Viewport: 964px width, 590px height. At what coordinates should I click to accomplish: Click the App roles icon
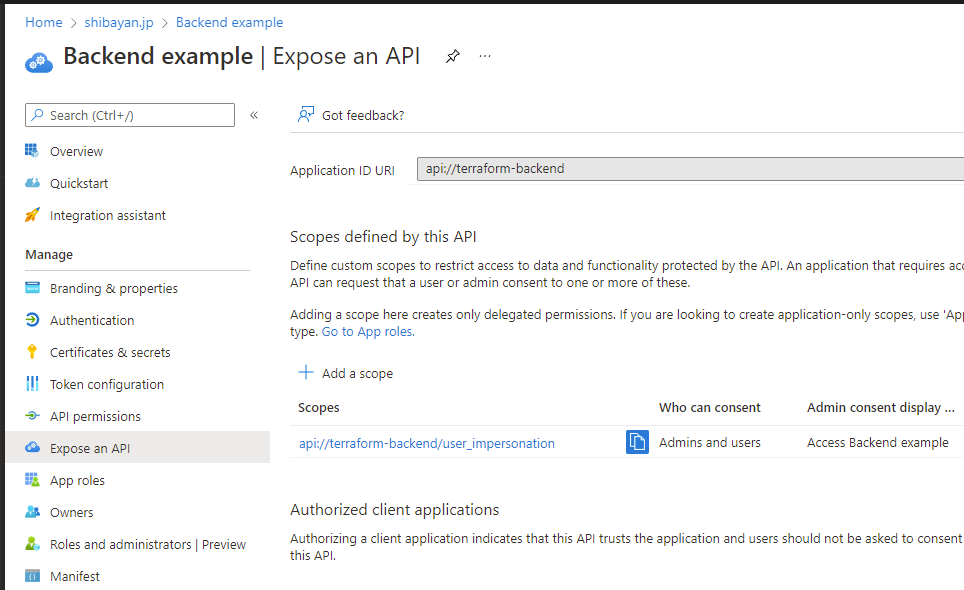(32, 479)
